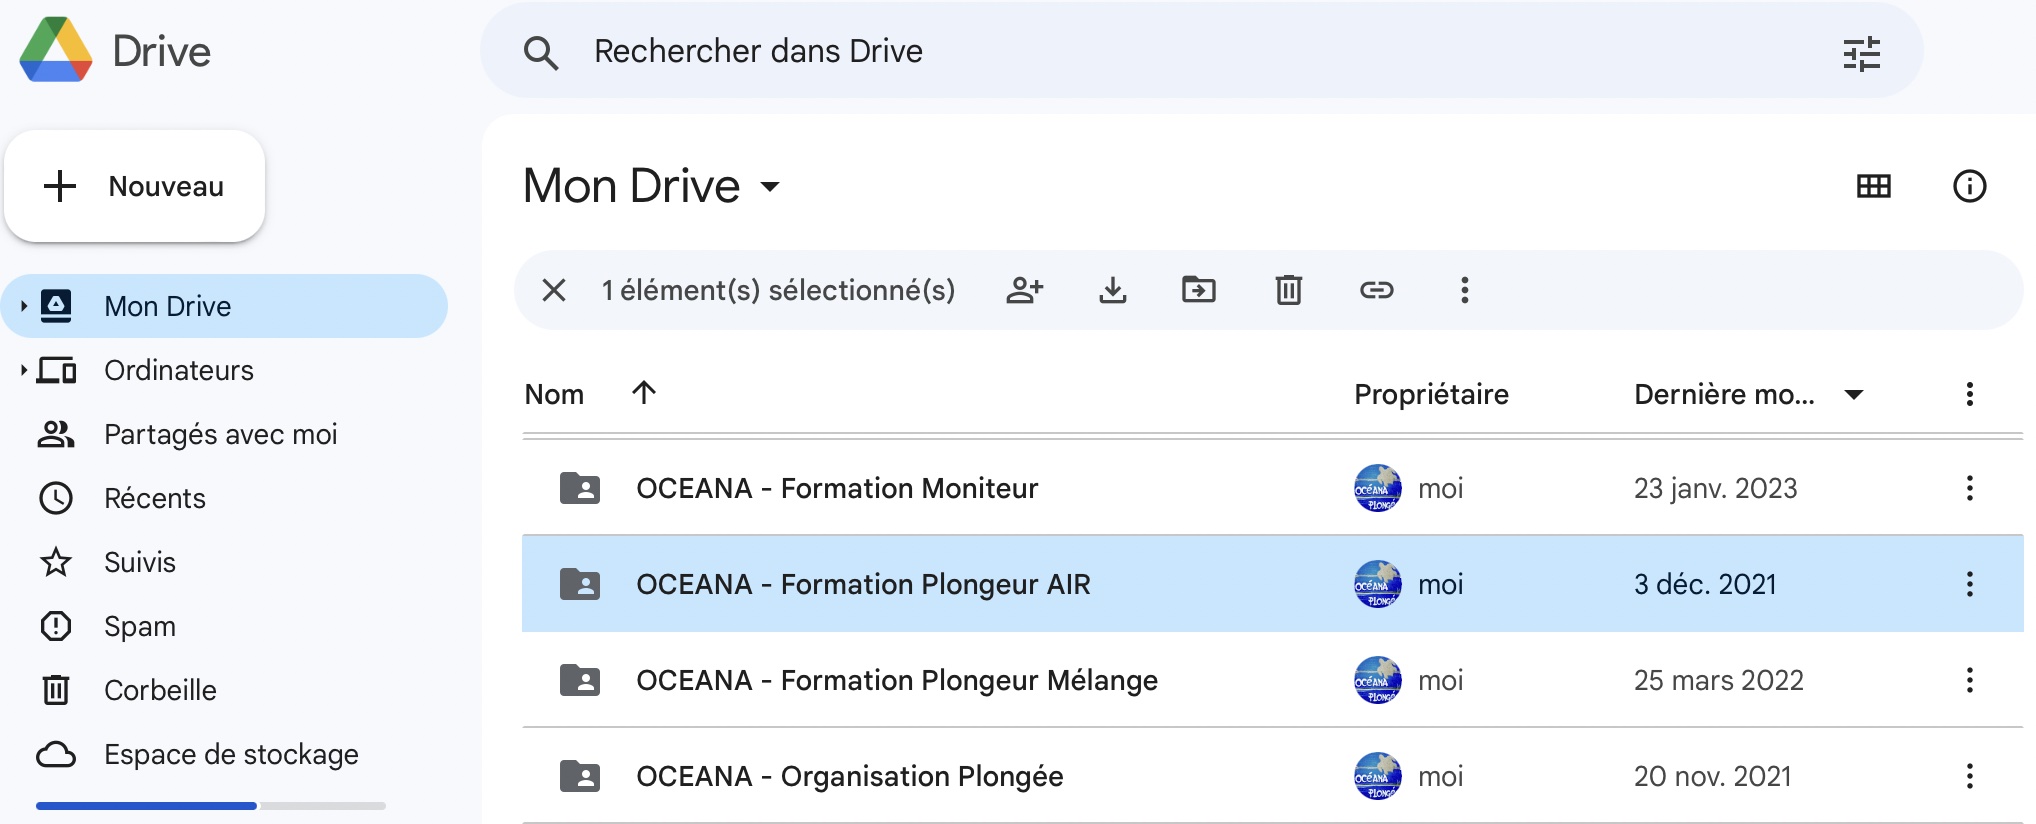This screenshot has height=824, width=2036.
Task: Click shared folder icon of Formation Moniteur
Action: click(x=580, y=488)
